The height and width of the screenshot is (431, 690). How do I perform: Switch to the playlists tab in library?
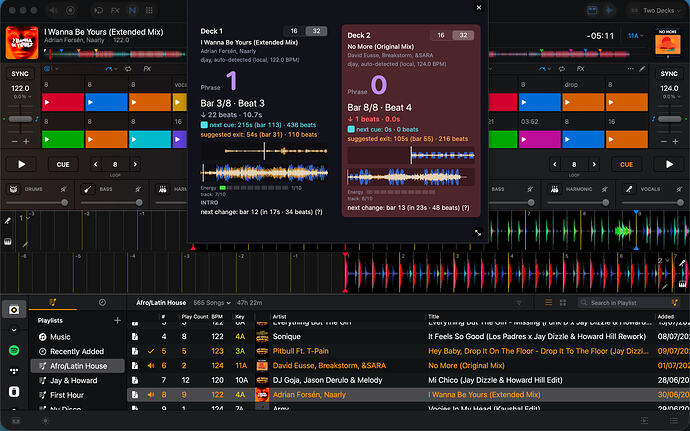tap(52, 302)
